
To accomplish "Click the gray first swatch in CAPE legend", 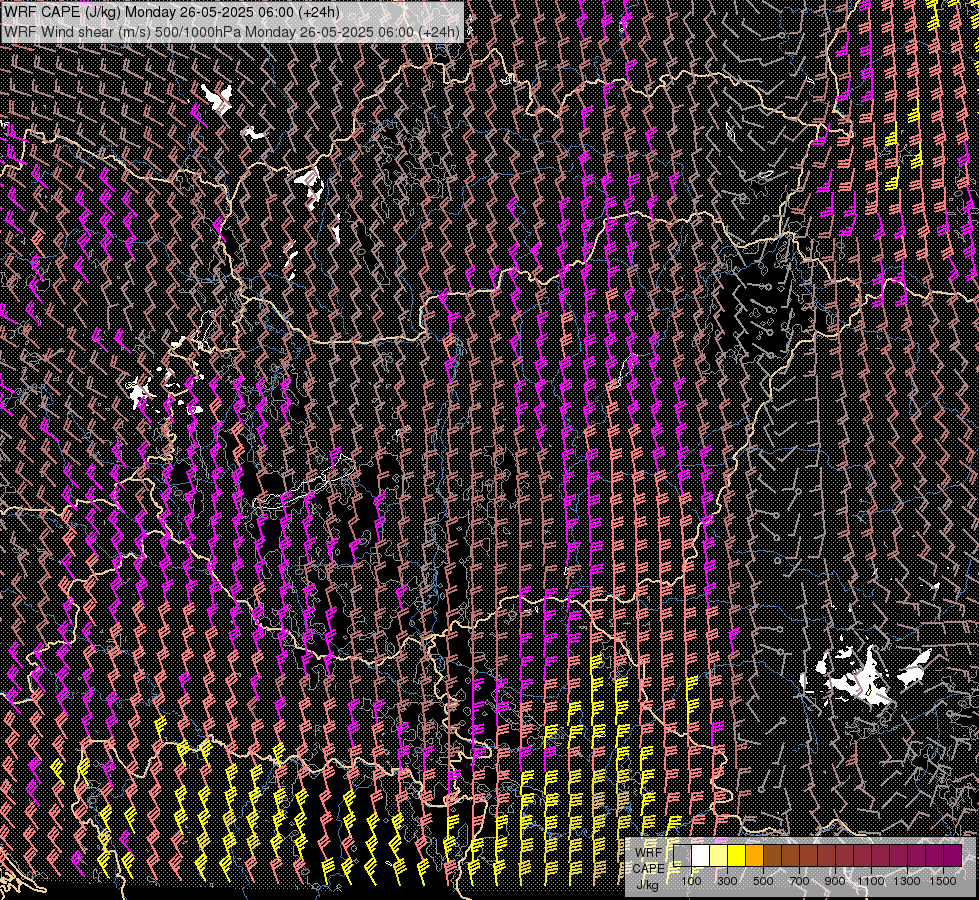I will 682,856.
